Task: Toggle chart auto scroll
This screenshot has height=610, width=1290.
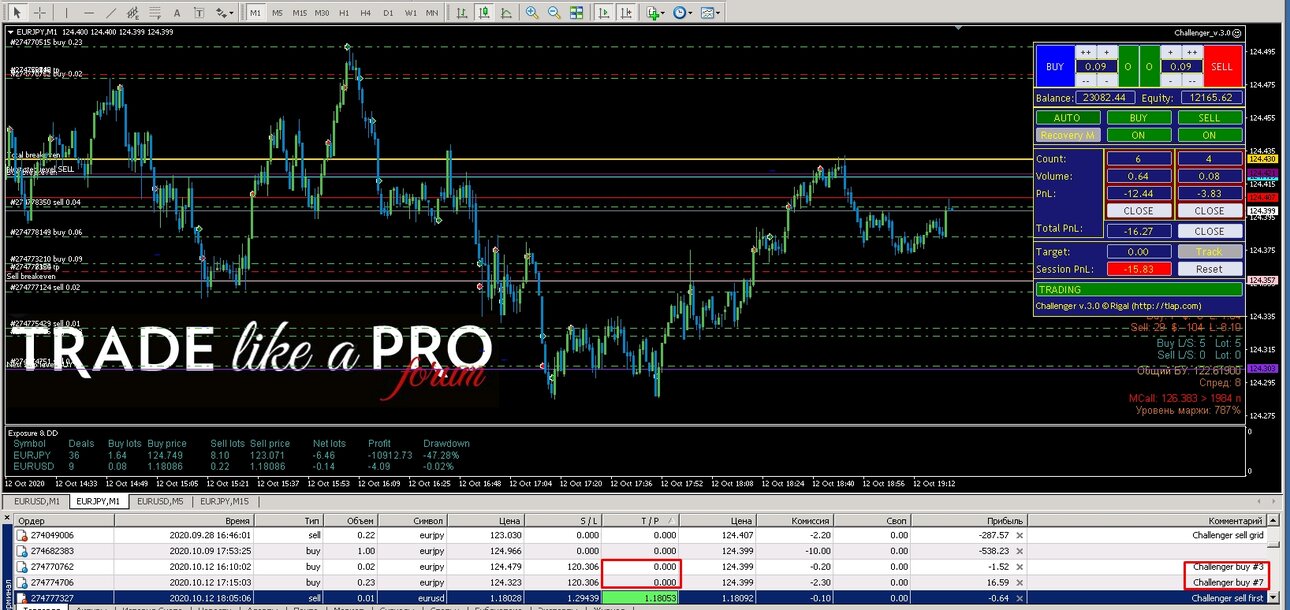Action: point(605,13)
